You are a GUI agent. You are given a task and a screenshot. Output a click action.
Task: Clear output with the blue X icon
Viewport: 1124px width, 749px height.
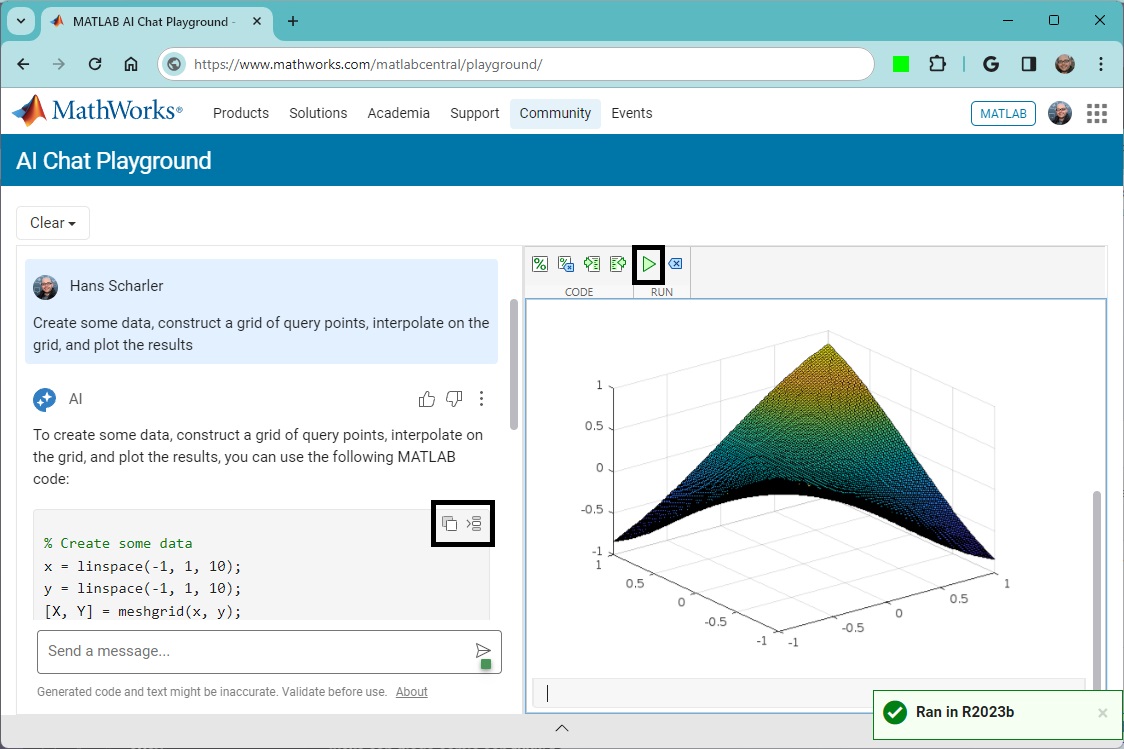[x=675, y=264]
